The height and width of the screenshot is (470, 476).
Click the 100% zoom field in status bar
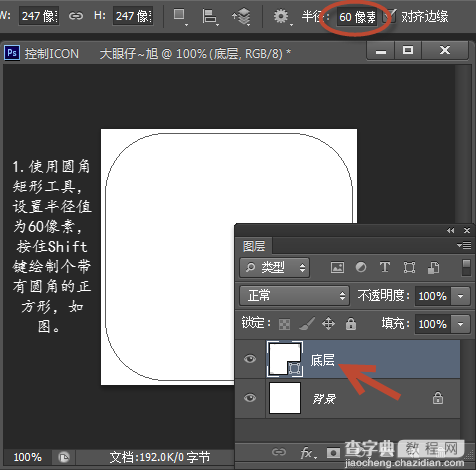28,457
